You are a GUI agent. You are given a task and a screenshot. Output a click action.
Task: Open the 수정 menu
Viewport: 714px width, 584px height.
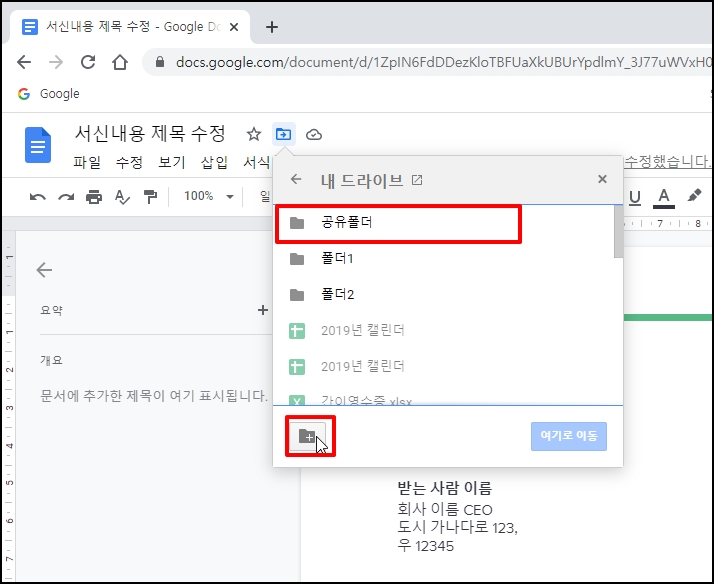tap(129, 162)
